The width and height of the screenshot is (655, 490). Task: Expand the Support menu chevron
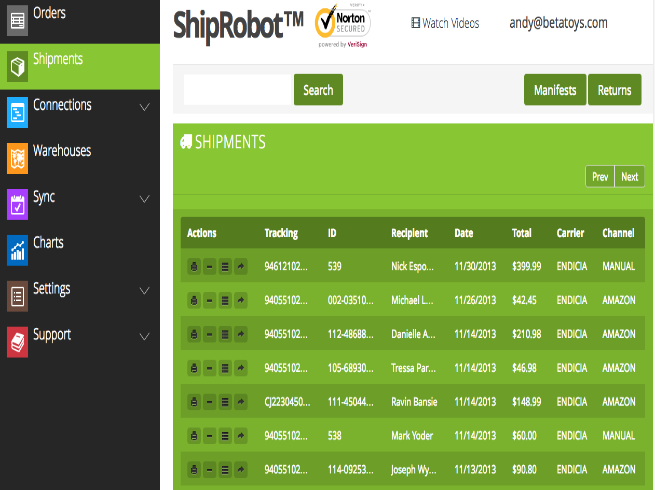(x=144, y=337)
